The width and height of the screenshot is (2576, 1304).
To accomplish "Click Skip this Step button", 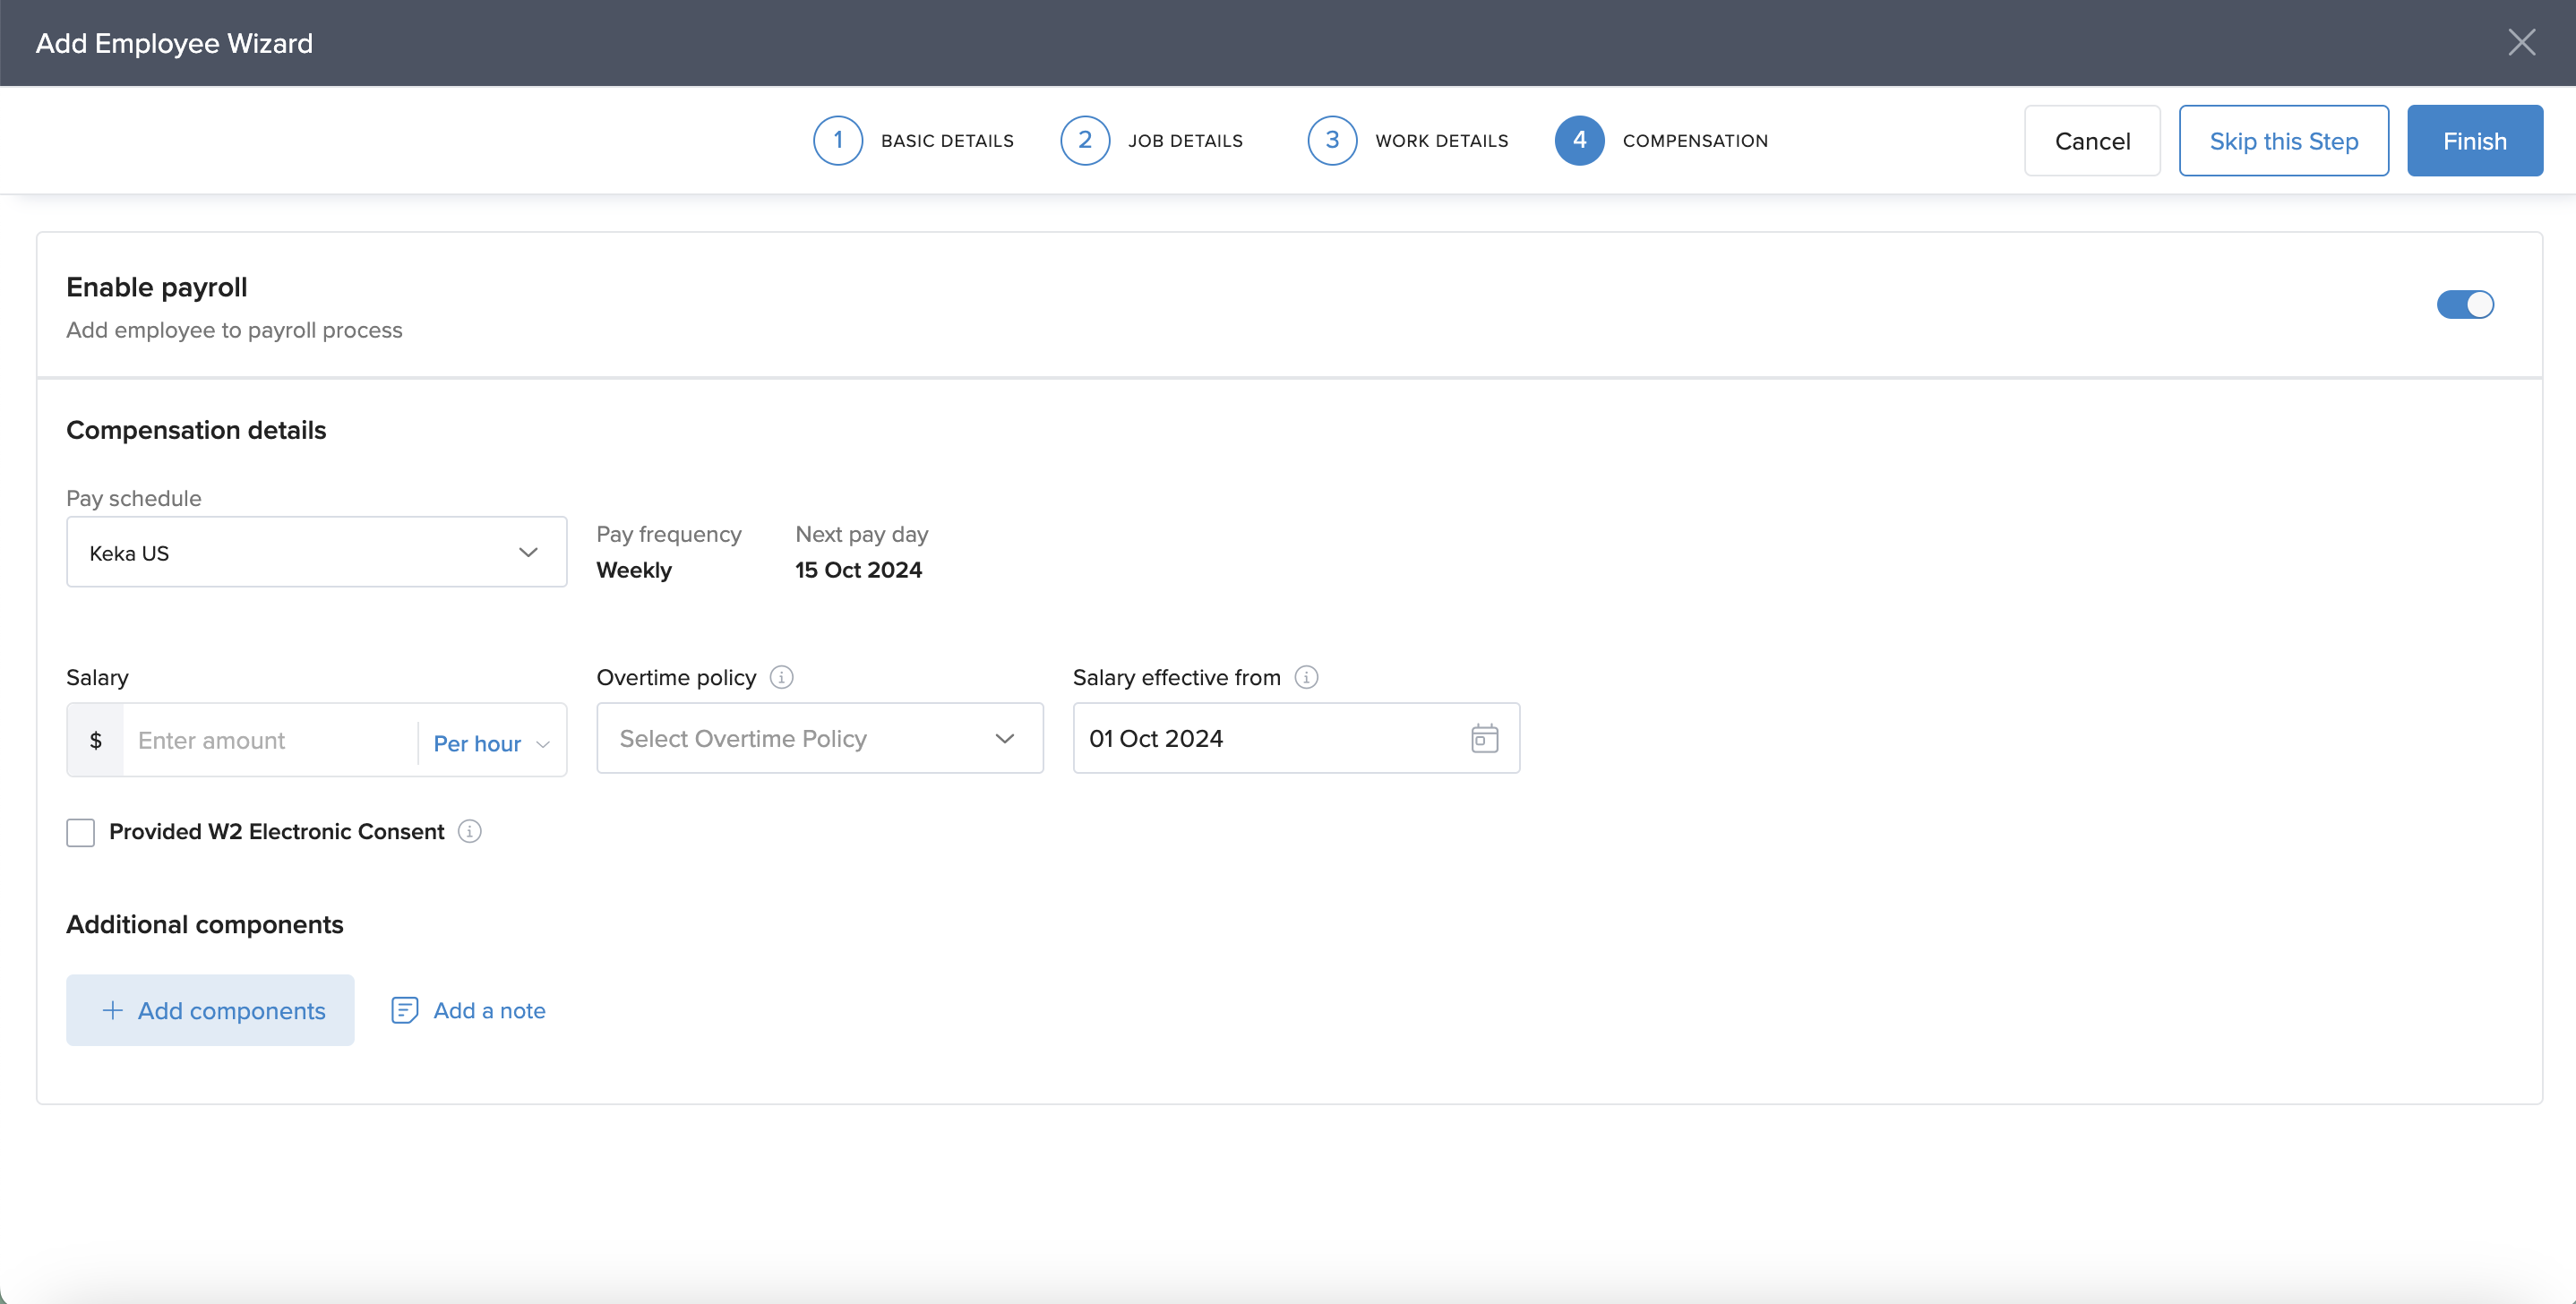I will click(x=2283, y=141).
